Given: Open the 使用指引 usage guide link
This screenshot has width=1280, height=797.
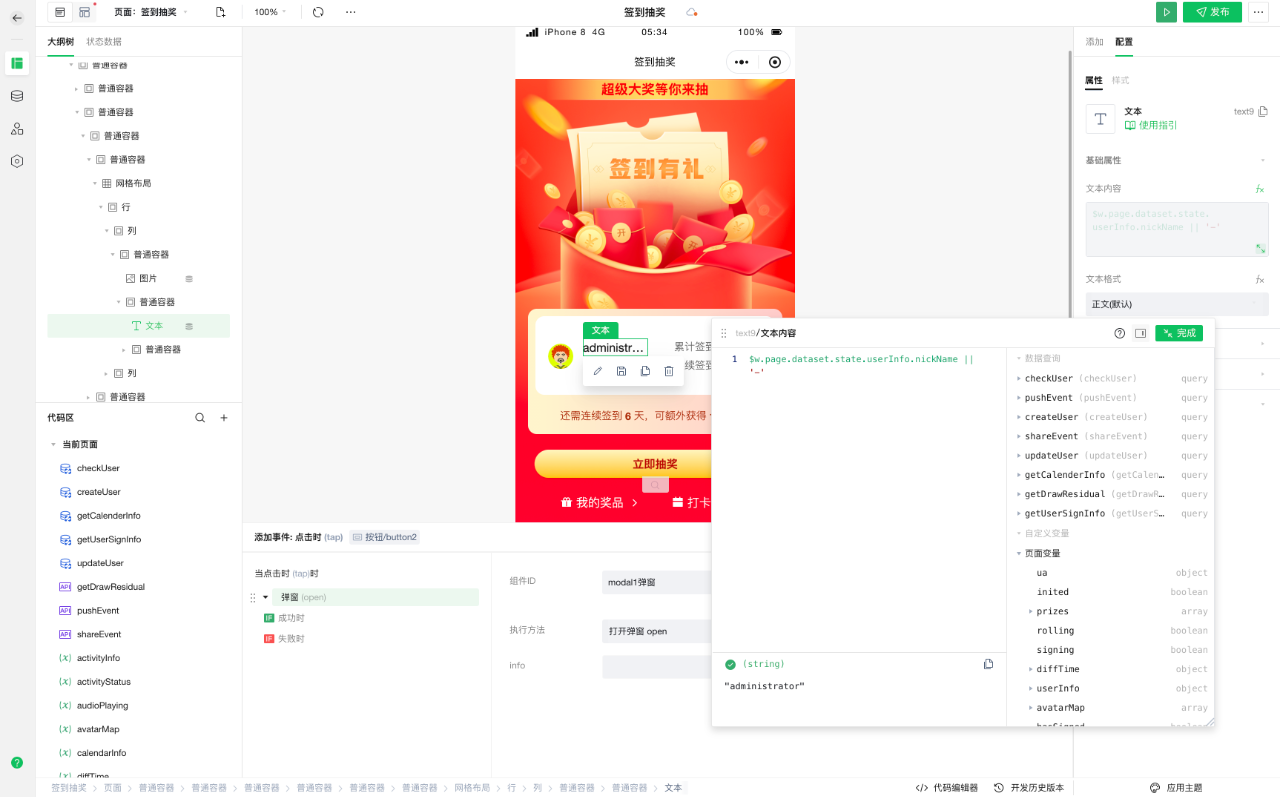Looking at the screenshot, I should pyautogui.click(x=1151, y=125).
